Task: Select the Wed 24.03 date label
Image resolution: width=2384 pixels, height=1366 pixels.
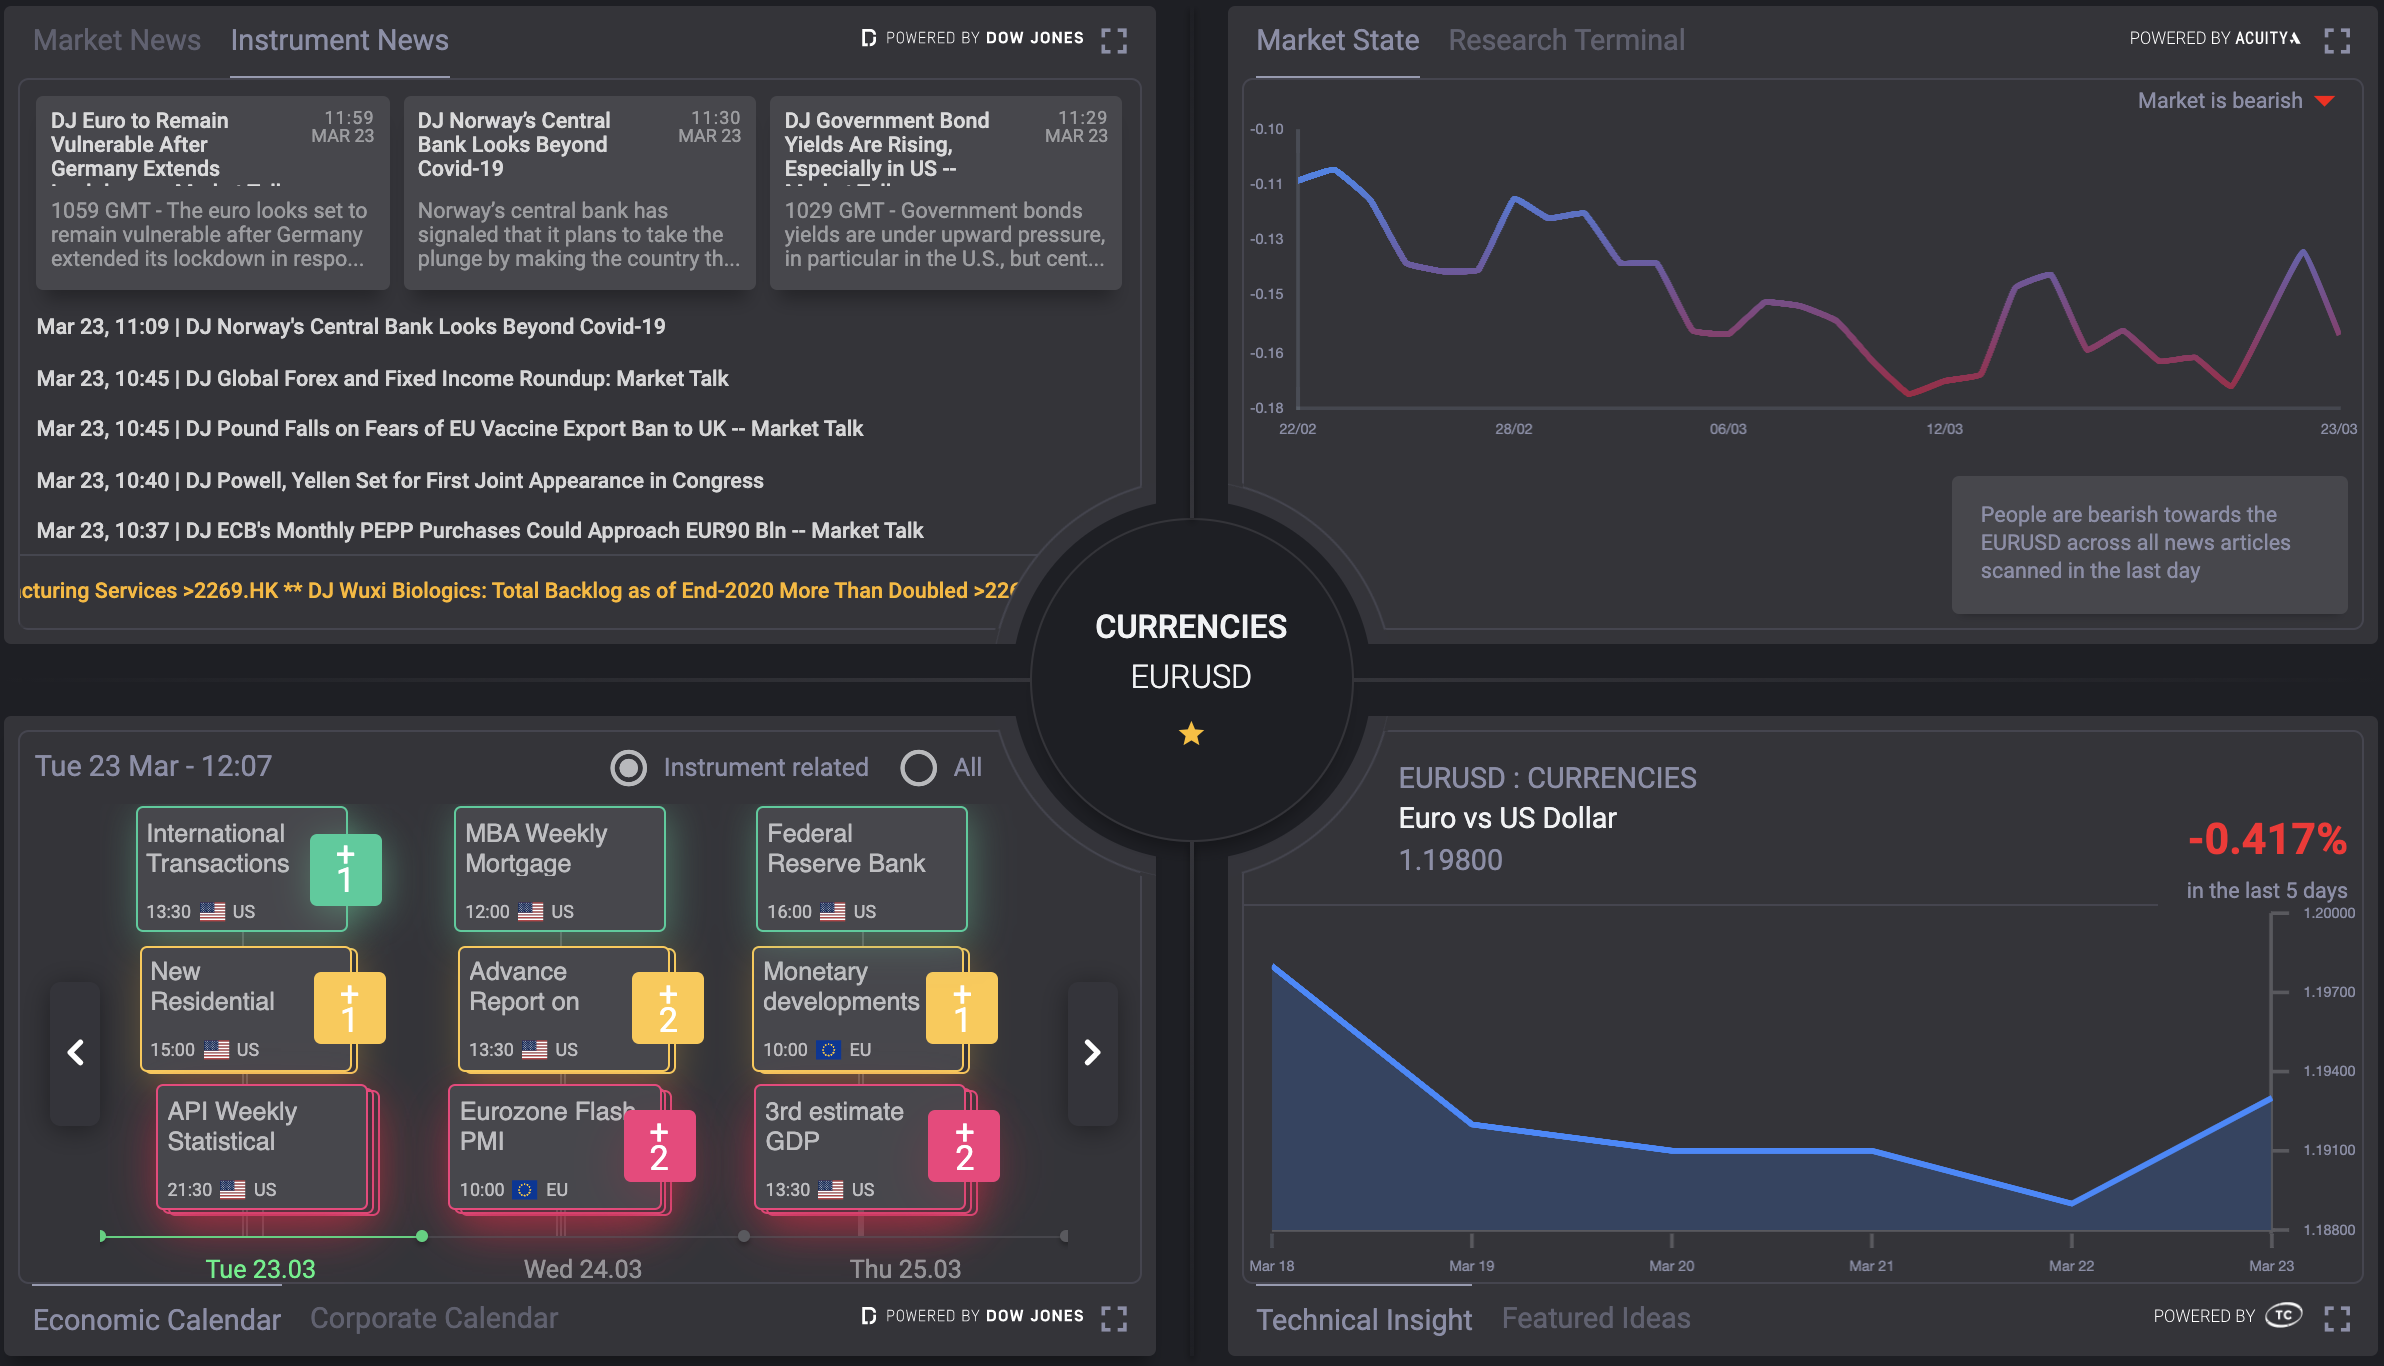Action: [x=583, y=1269]
